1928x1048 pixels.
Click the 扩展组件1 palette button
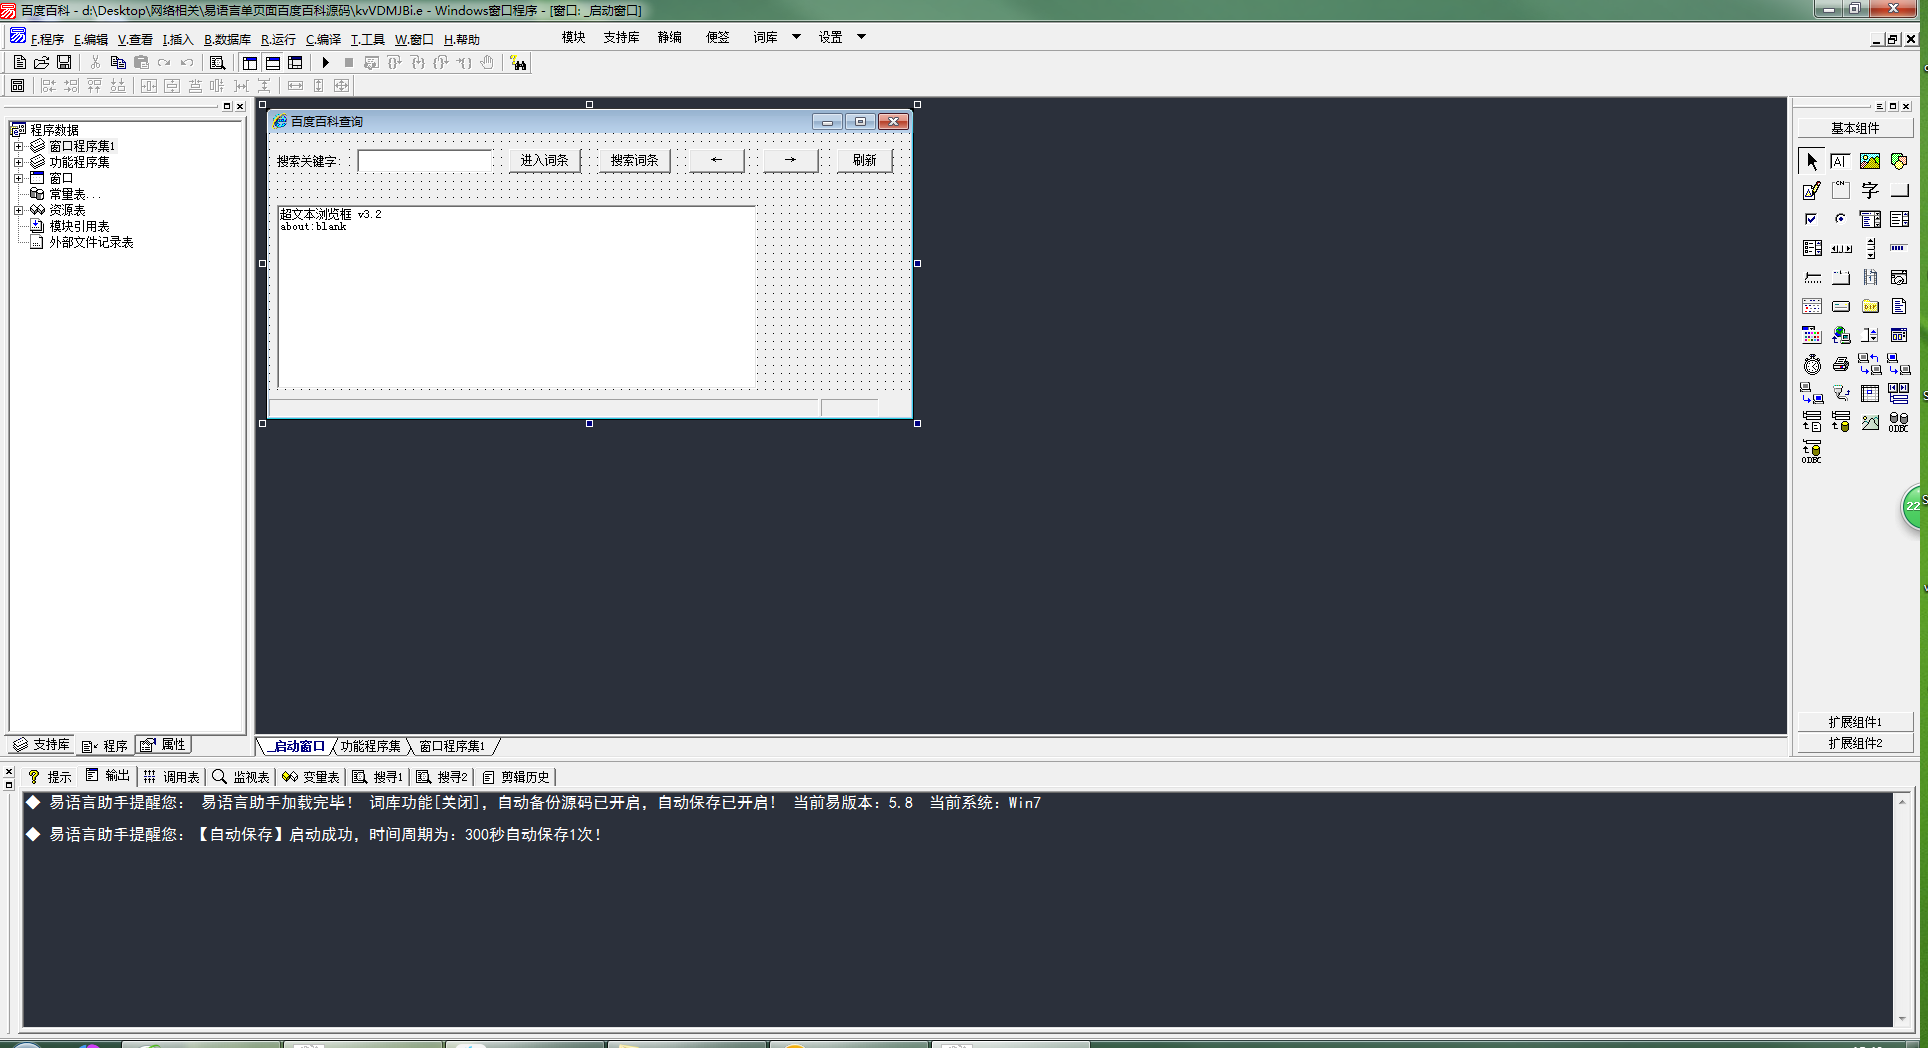[x=1855, y=722]
